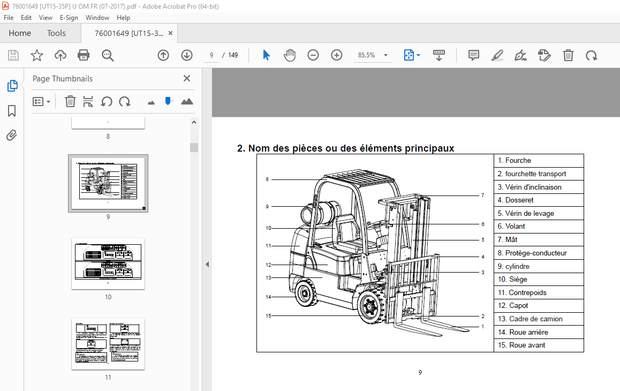Open the View menu
620x391 pixels.
coord(45,18)
